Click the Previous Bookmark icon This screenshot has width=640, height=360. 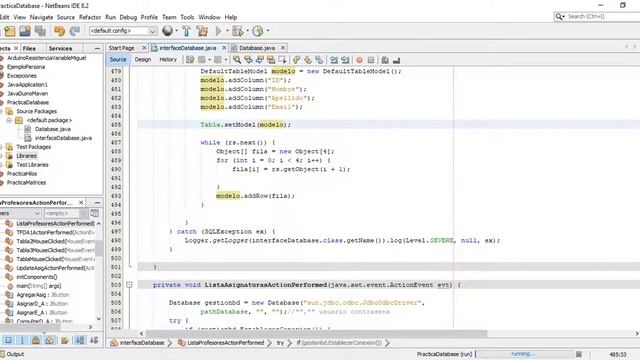point(297,60)
